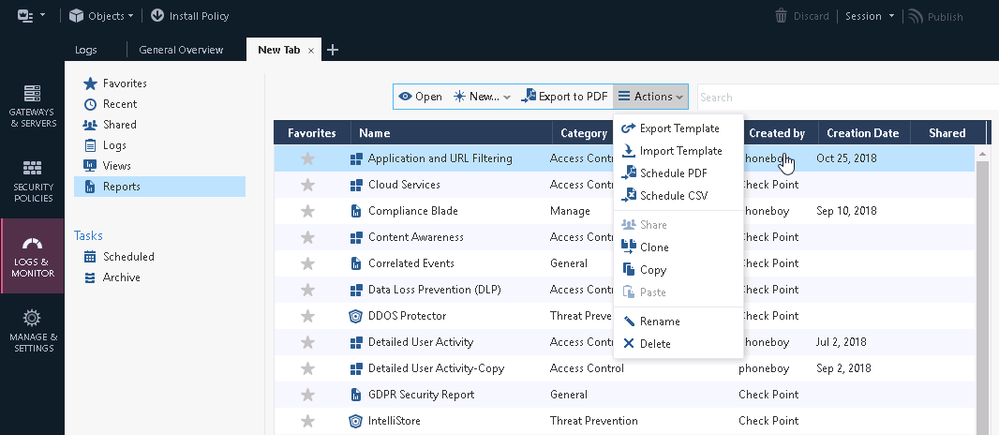Click the DDOS Protector shield icon
This screenshot has height=435, width=999.
point(356,316)
